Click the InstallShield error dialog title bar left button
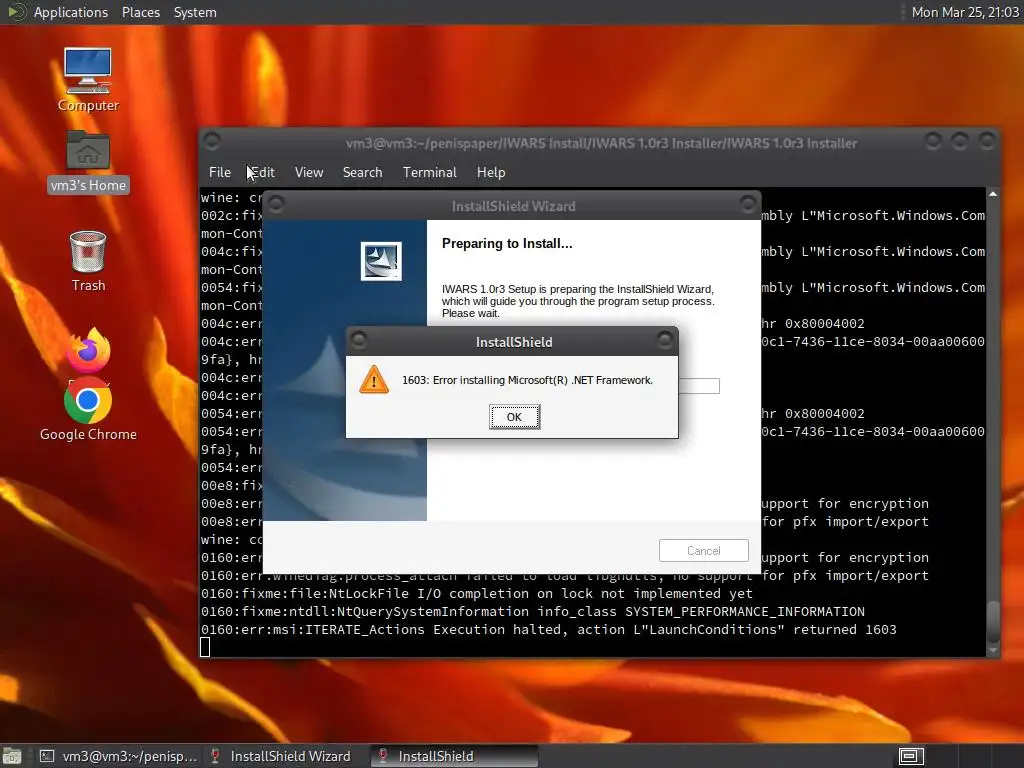Viewport: 1024px width, 768px height. coord(359,340)
